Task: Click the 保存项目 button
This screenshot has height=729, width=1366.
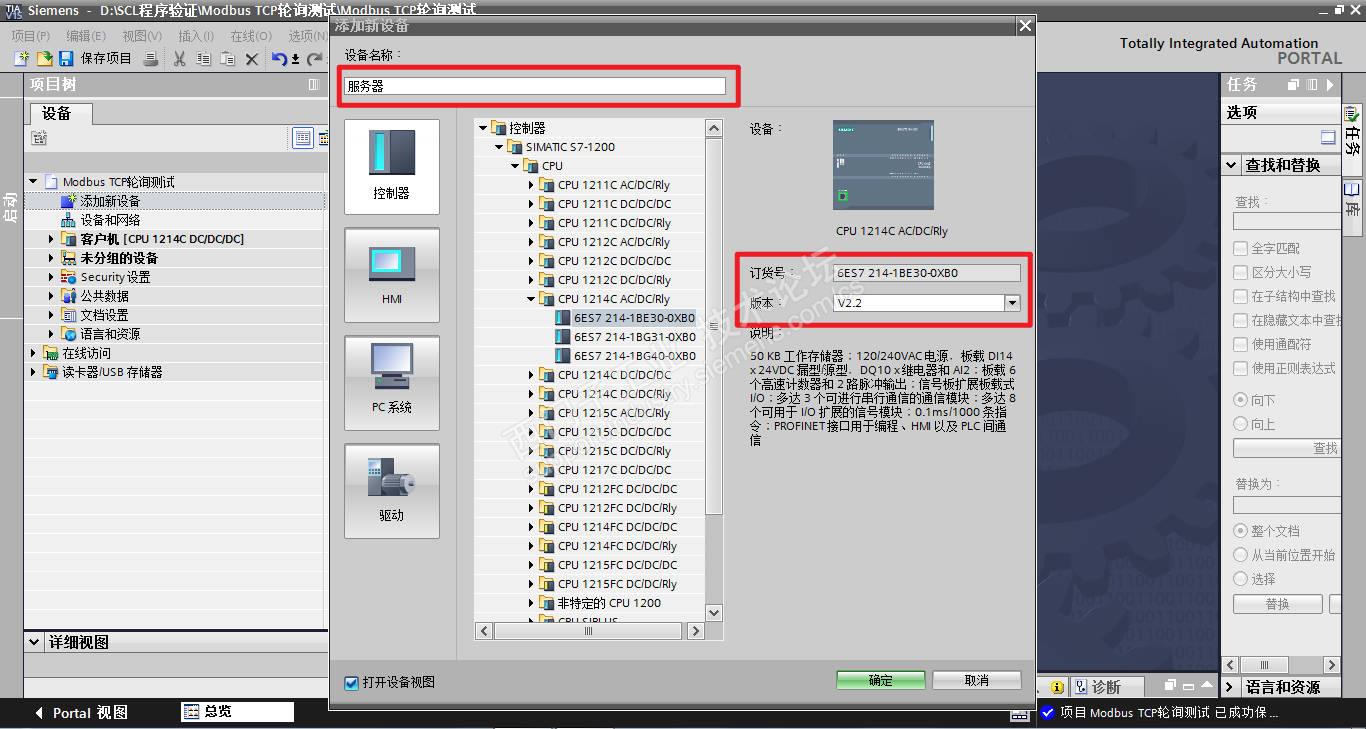Action: 95,59
